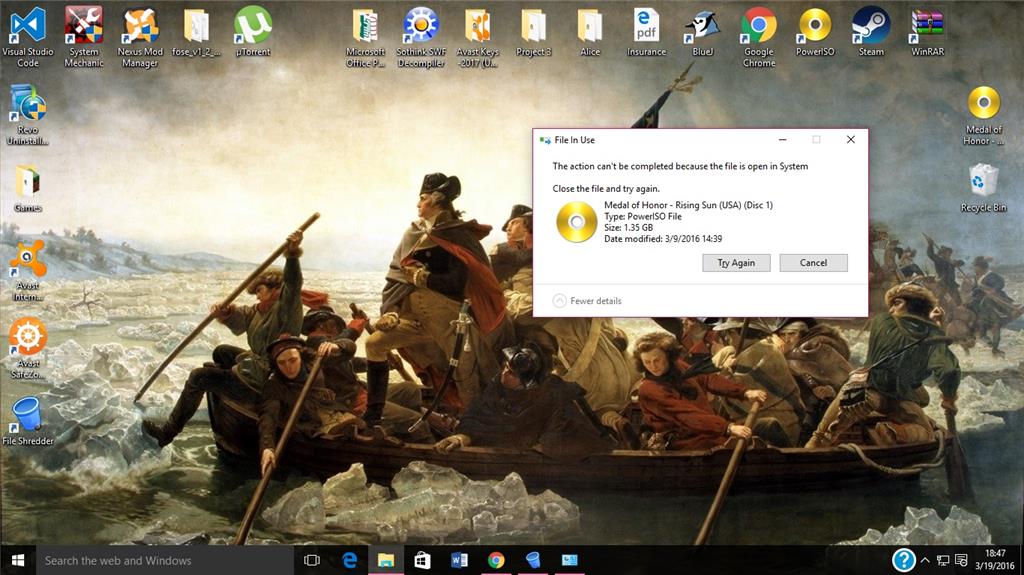Click the 'Size: 1.35 GB' text in dialog
Image resolution: width=1024 pixels, height=575 pixels.
(628, 227)
